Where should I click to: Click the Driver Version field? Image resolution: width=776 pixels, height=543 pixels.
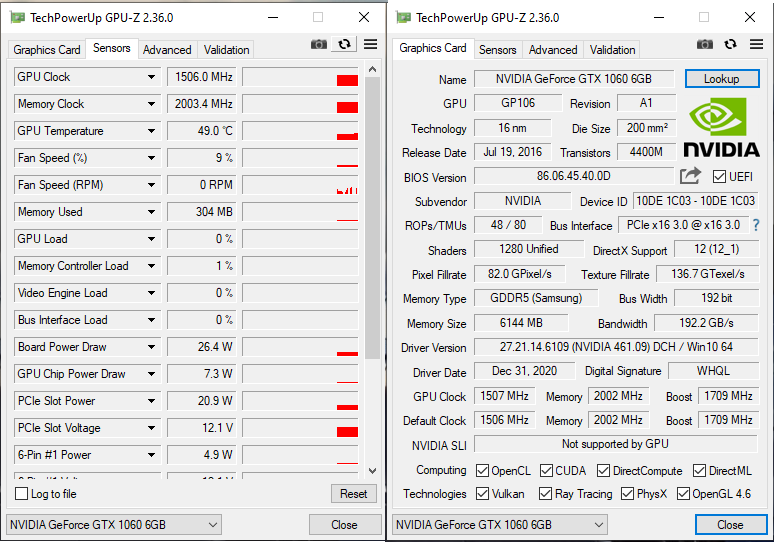tap(616, 347)
